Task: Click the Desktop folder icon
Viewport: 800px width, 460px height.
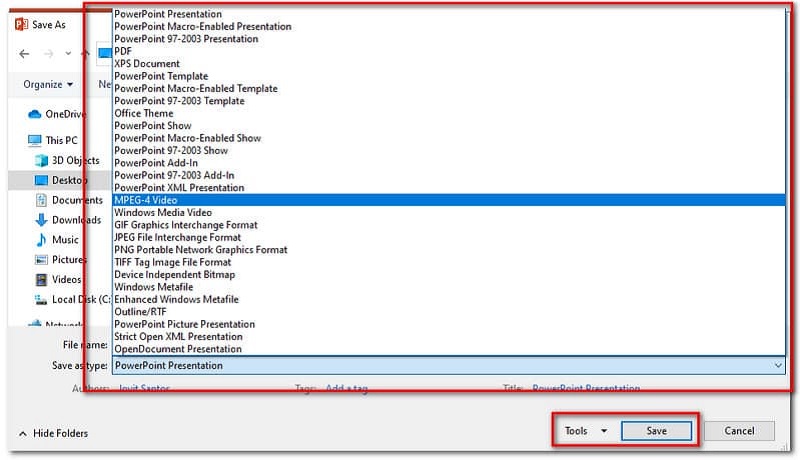Action: [x=41, y=180]
